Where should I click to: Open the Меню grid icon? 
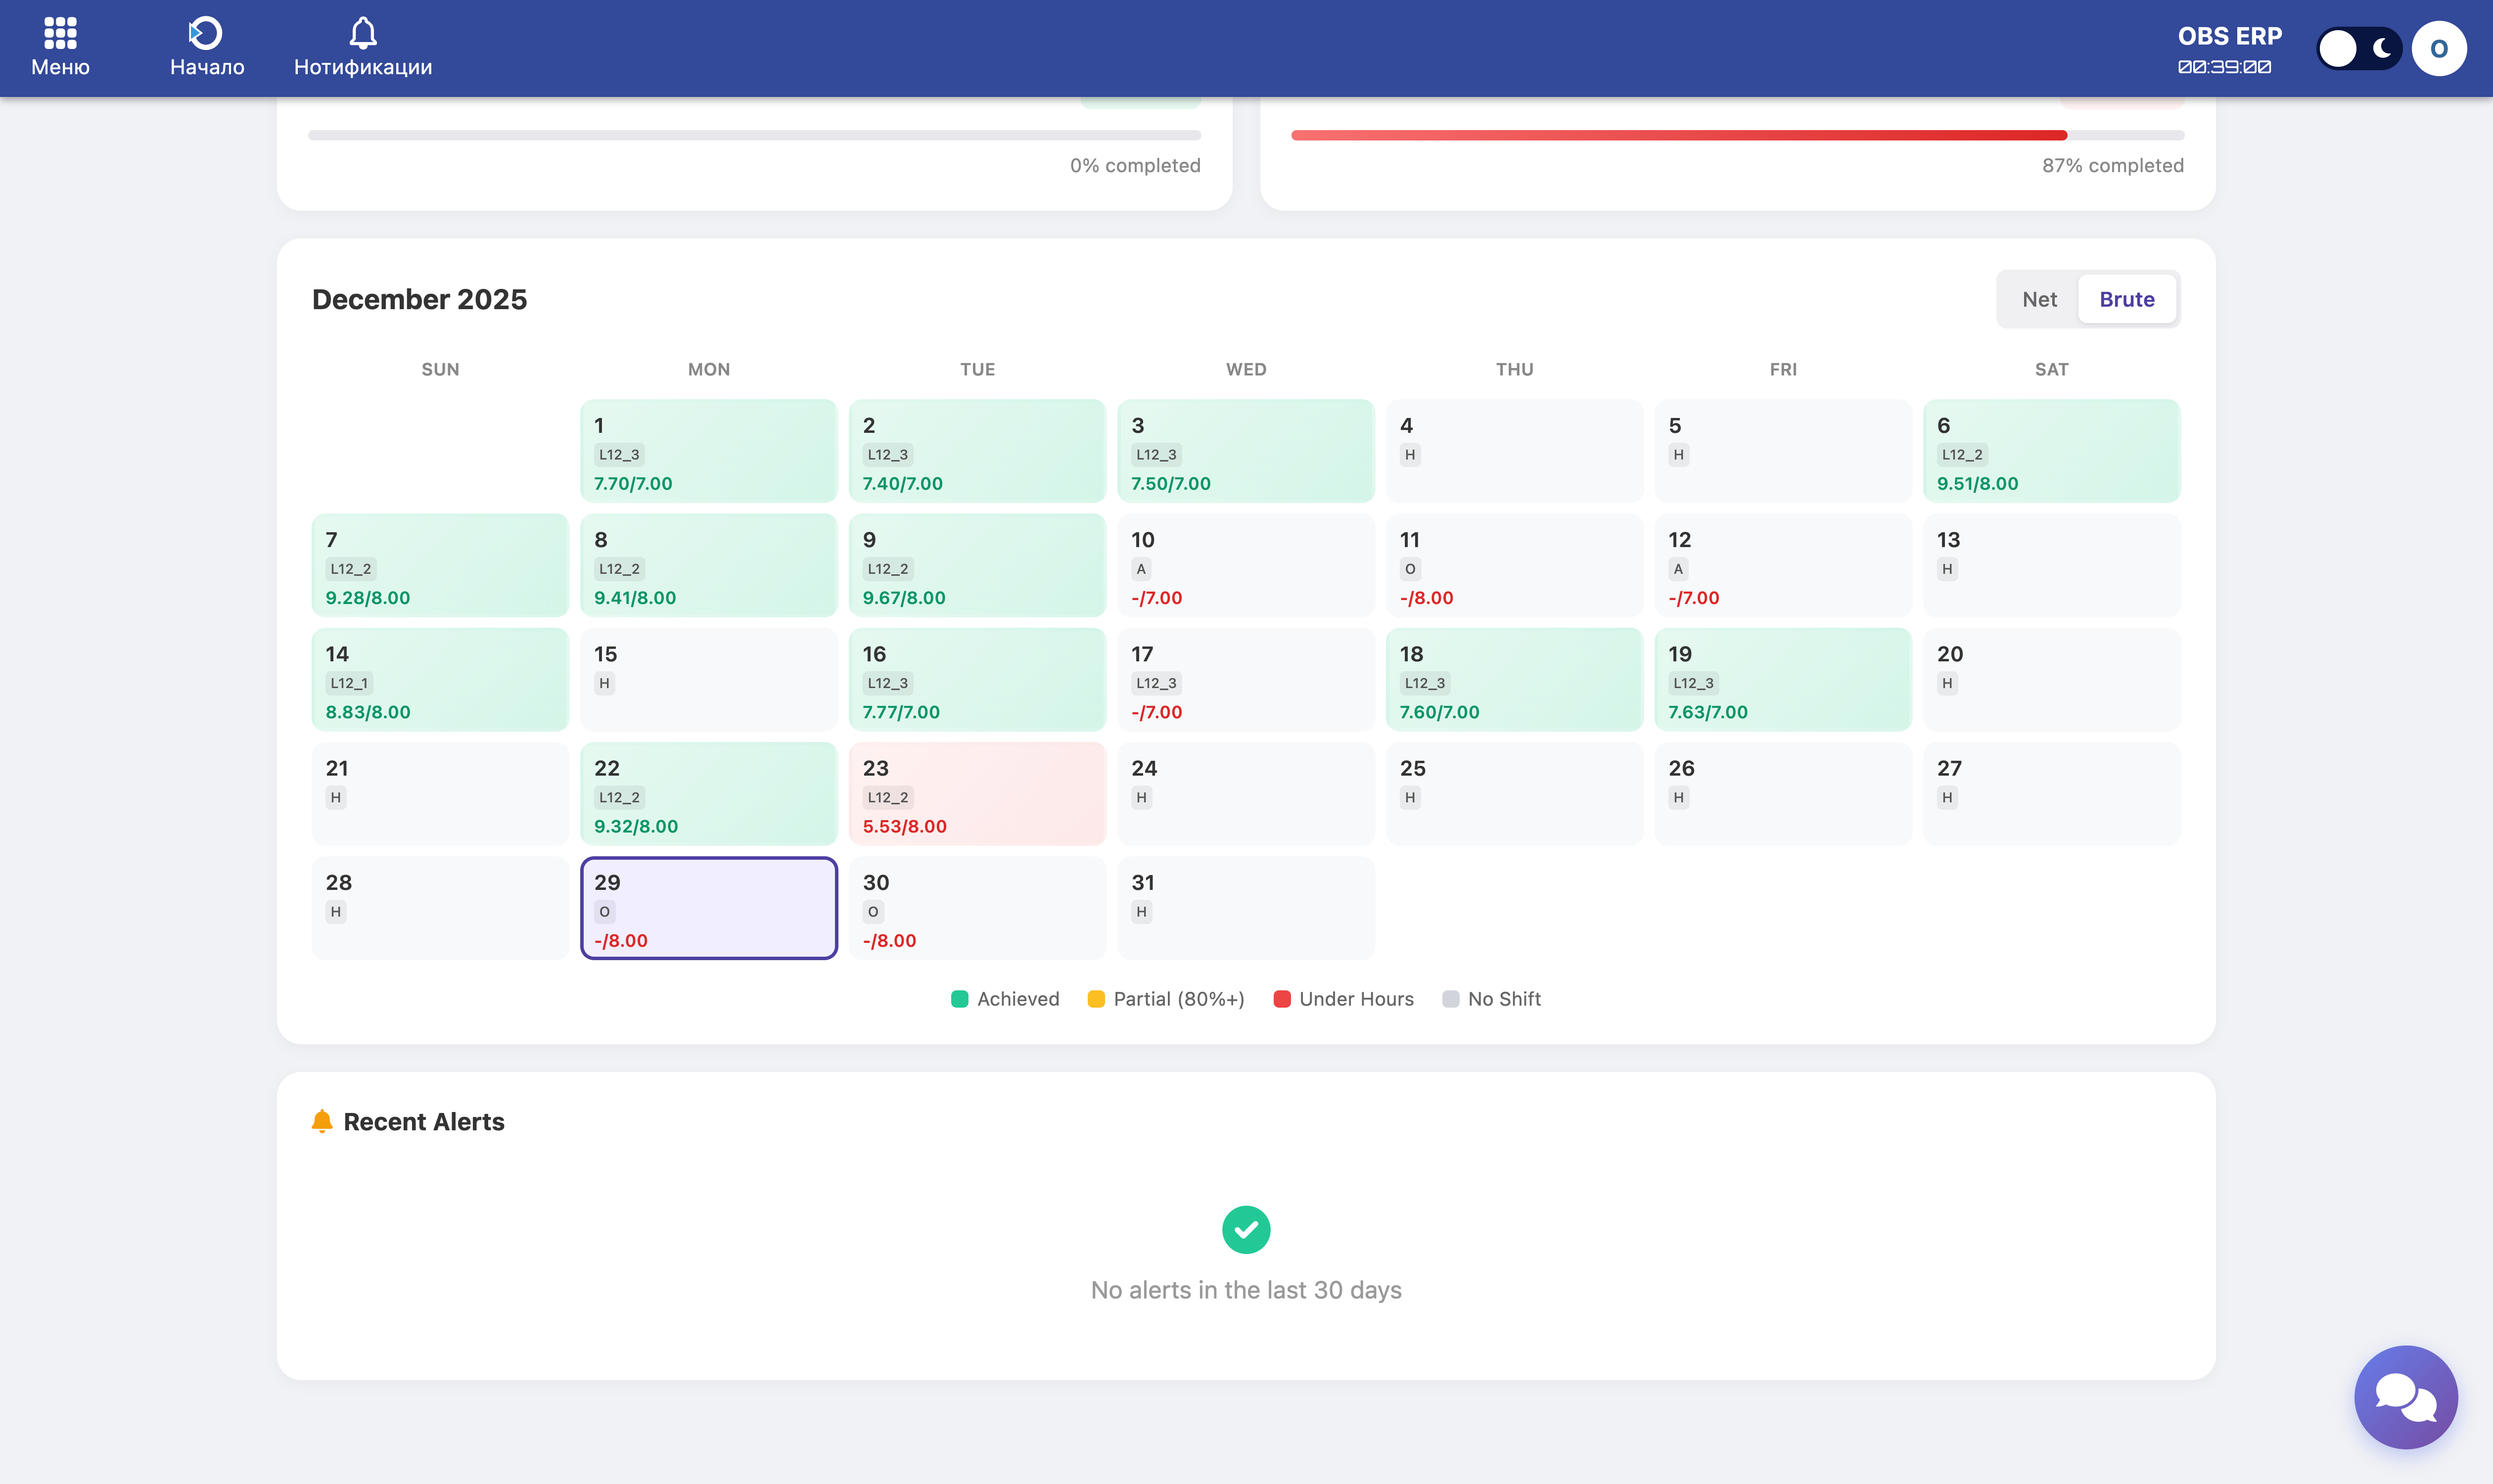(x=60, y=33)
